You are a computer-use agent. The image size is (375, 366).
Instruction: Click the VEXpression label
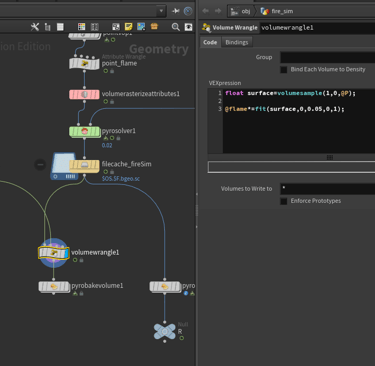pos(225,83)
